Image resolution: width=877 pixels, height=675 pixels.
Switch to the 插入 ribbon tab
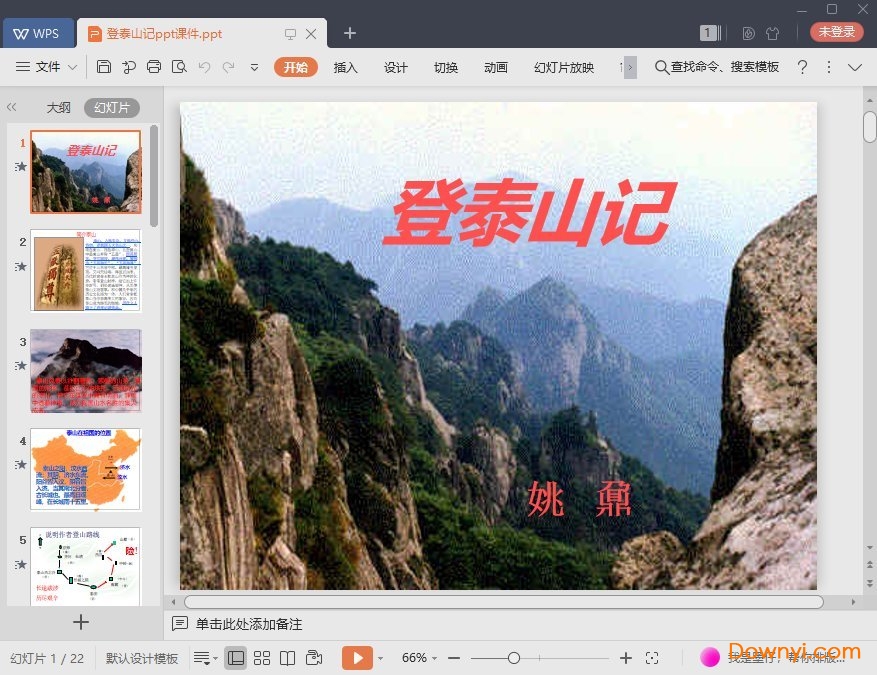345,67
